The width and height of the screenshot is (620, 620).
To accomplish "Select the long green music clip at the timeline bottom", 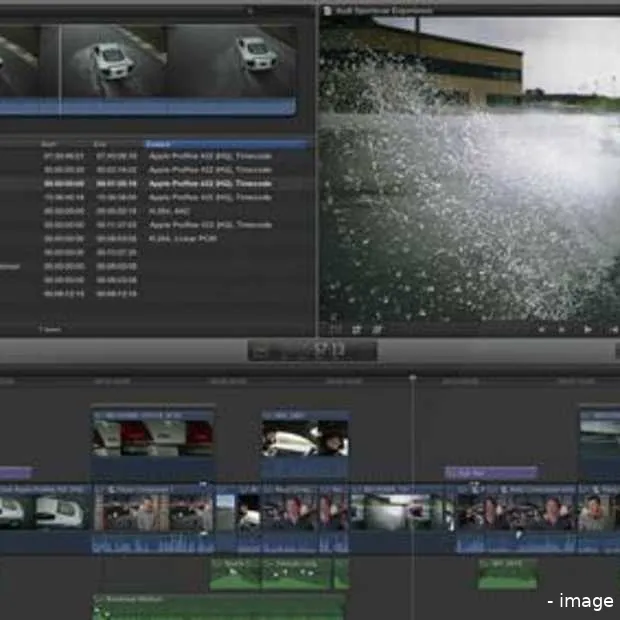I will pos(219,607).
